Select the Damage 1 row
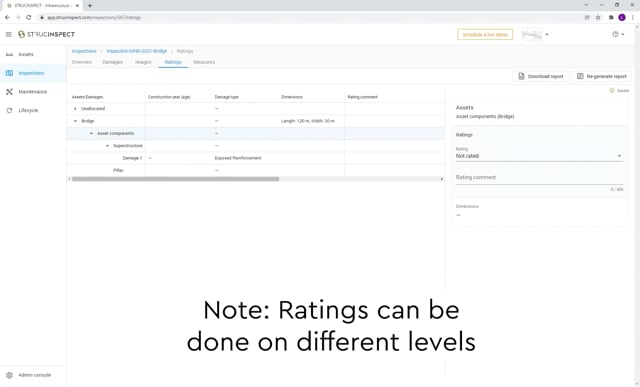Image resolution: width=640 pixels, height=387 pixels. [256, 158]
